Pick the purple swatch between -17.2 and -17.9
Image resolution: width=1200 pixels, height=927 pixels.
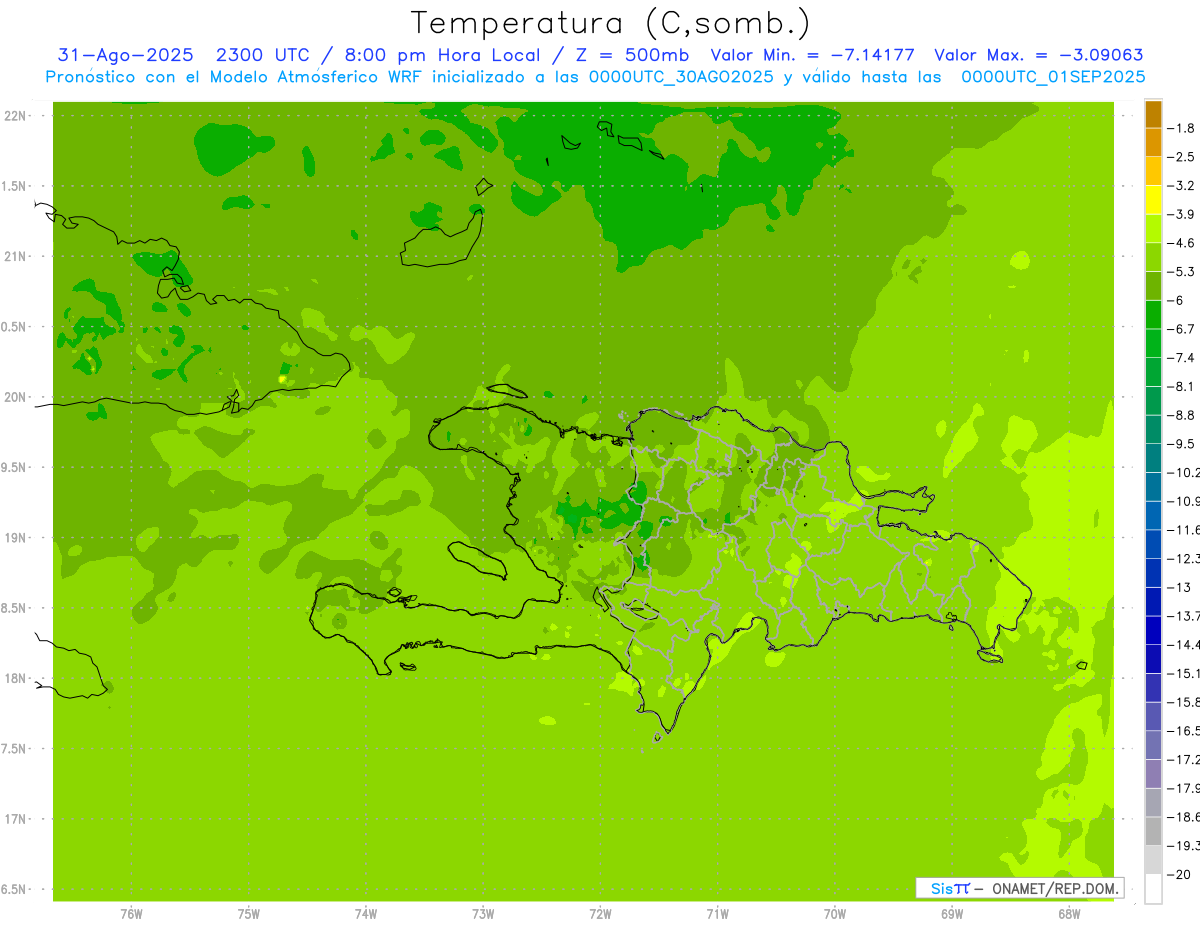(1153, 774)
